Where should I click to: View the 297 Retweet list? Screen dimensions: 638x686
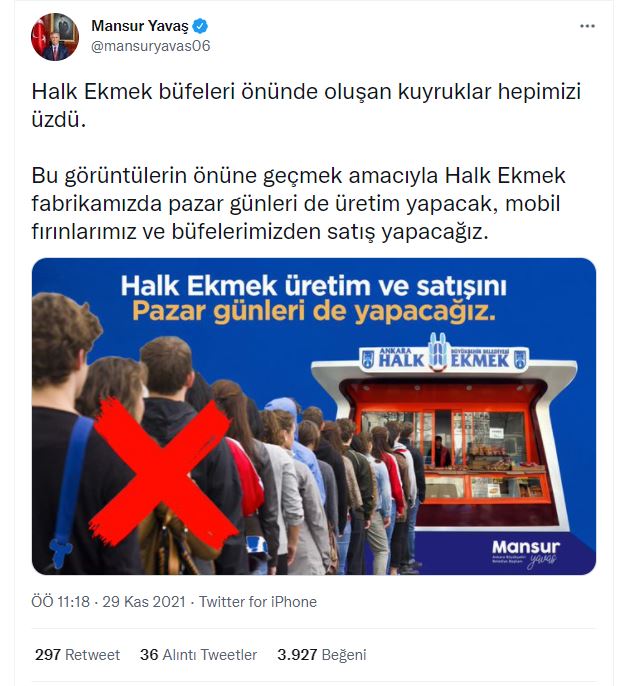point(77,654)
